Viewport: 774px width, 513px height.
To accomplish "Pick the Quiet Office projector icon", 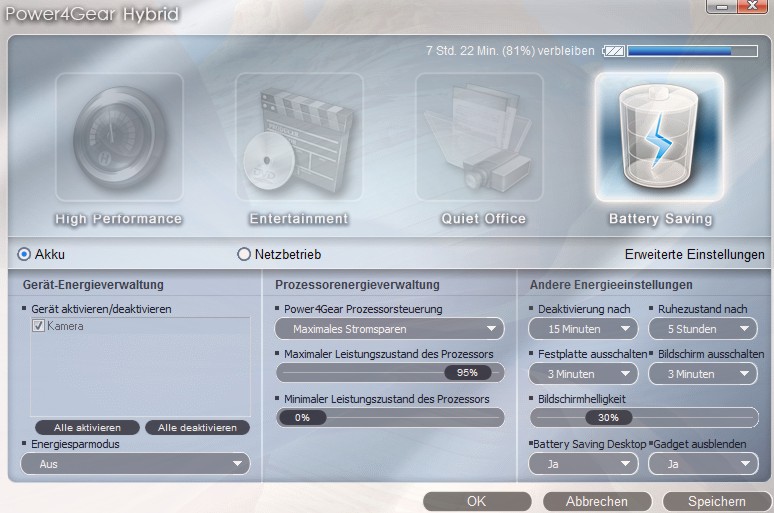I will tap(479, 137).
